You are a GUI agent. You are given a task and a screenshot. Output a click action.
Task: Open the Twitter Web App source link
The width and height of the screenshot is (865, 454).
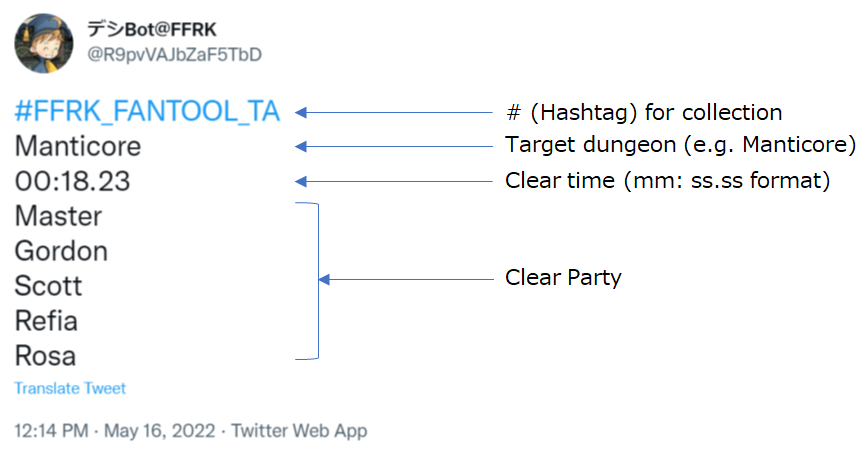pyautogui.click(x=299, y=431)
